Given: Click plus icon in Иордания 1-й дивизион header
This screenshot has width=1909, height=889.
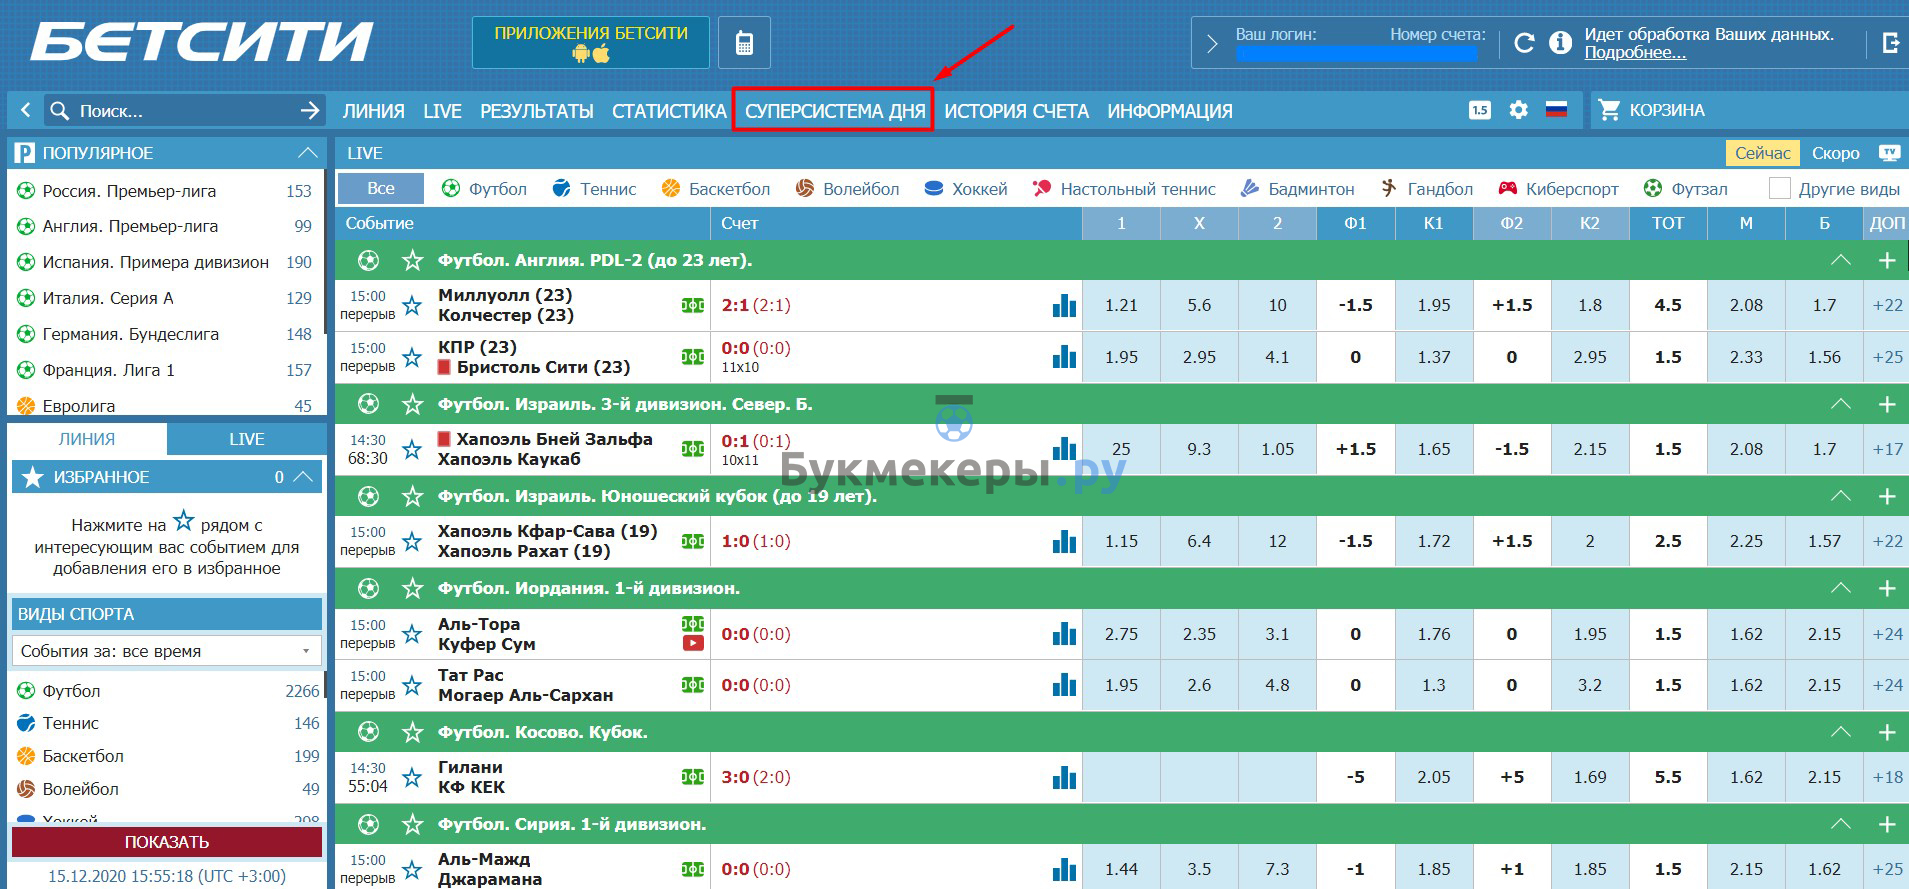Looking at the screenshot, I should coord(1887,588).
